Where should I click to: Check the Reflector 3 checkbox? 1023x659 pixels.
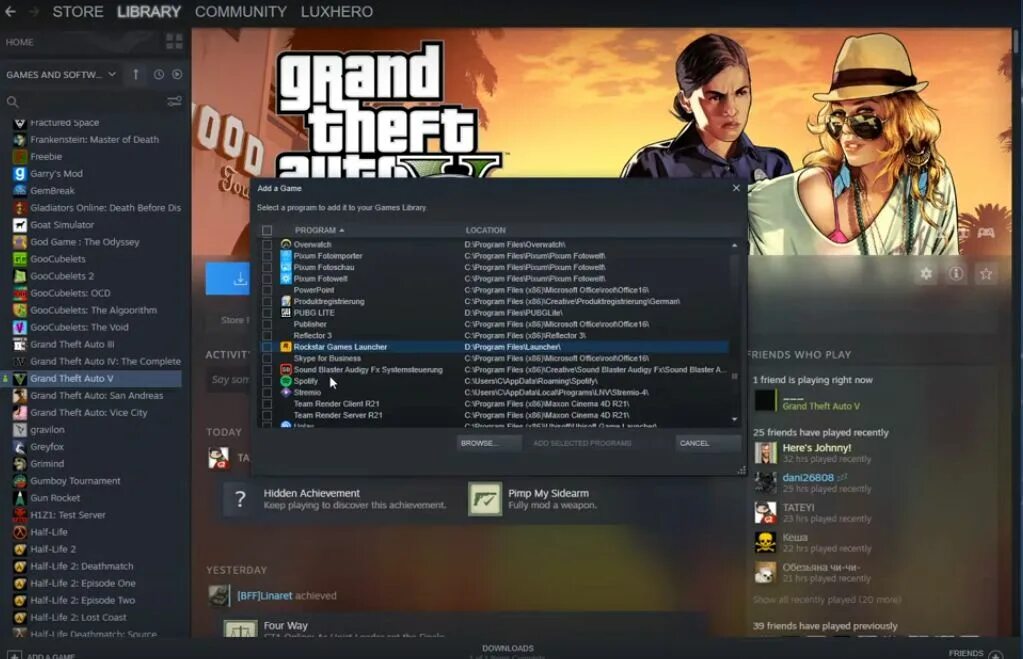(267, 335)
